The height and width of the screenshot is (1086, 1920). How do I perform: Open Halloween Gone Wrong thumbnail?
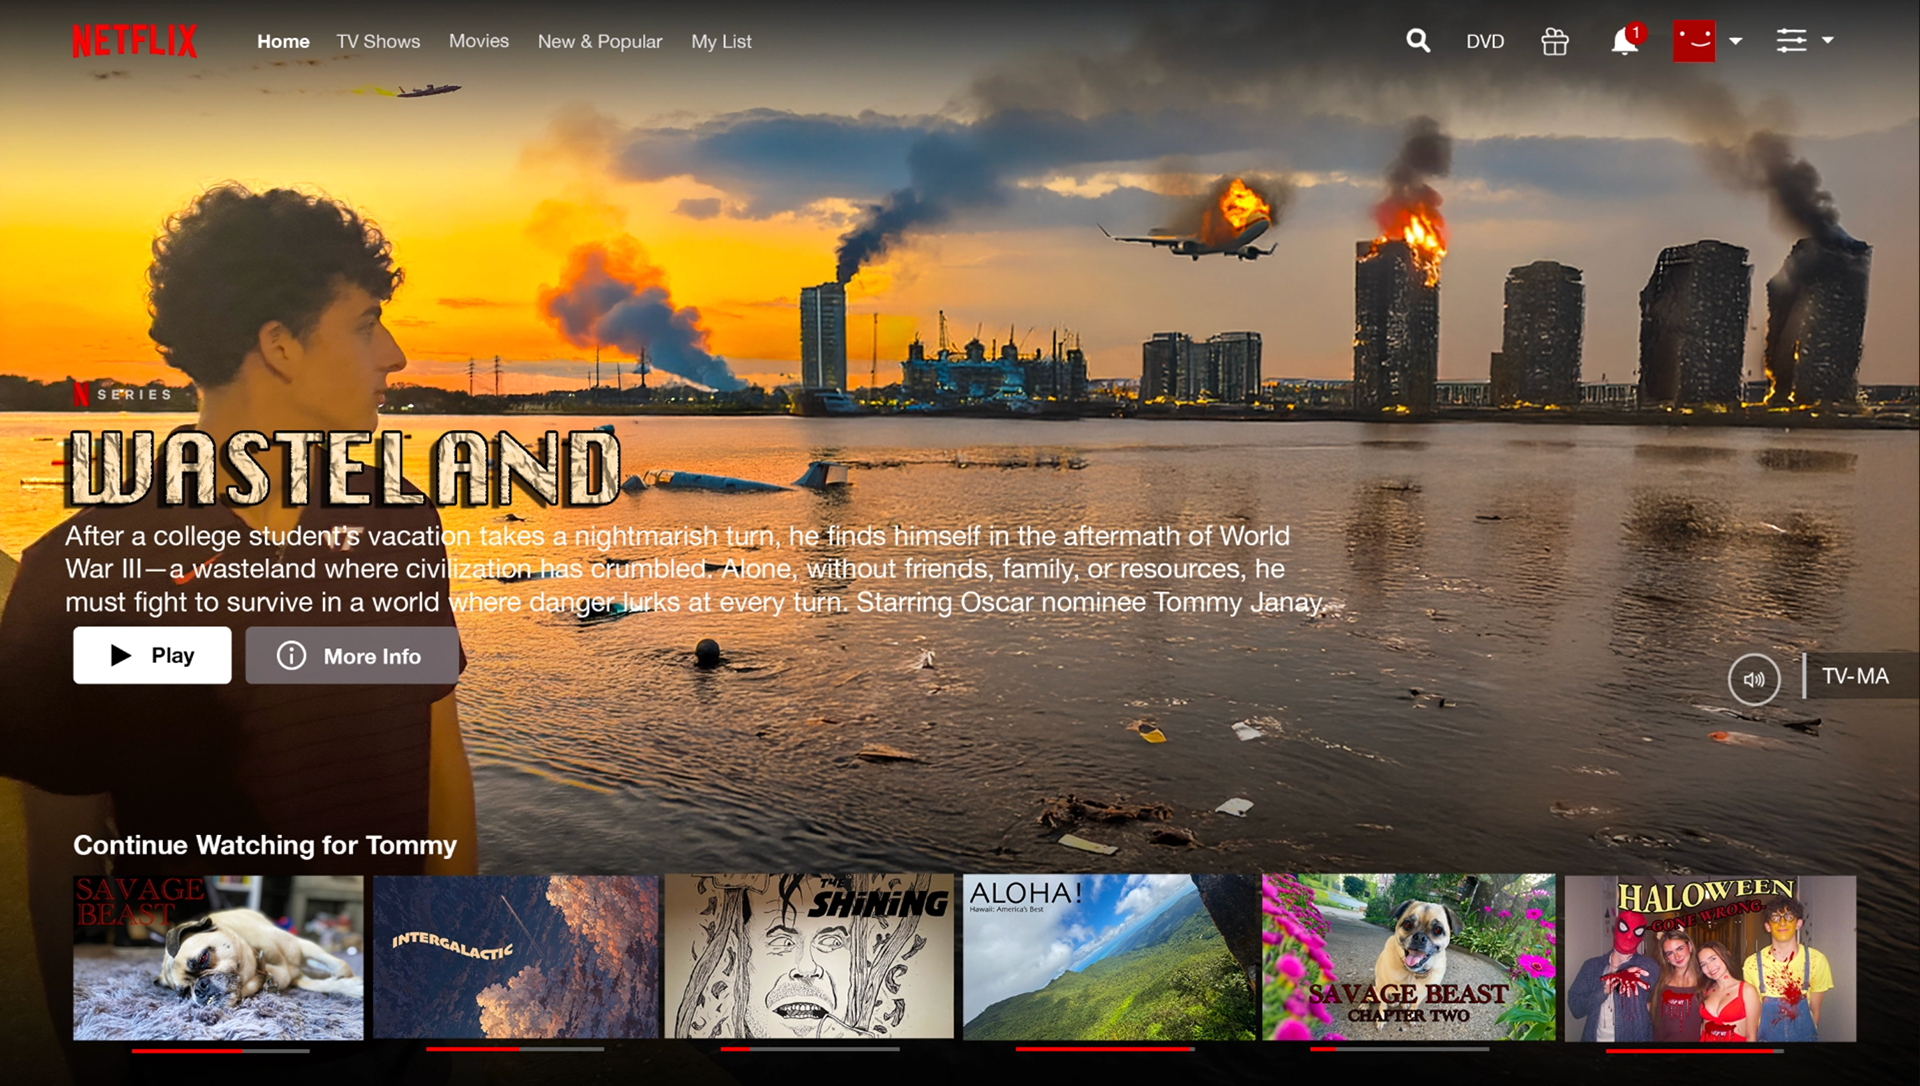1710,958
